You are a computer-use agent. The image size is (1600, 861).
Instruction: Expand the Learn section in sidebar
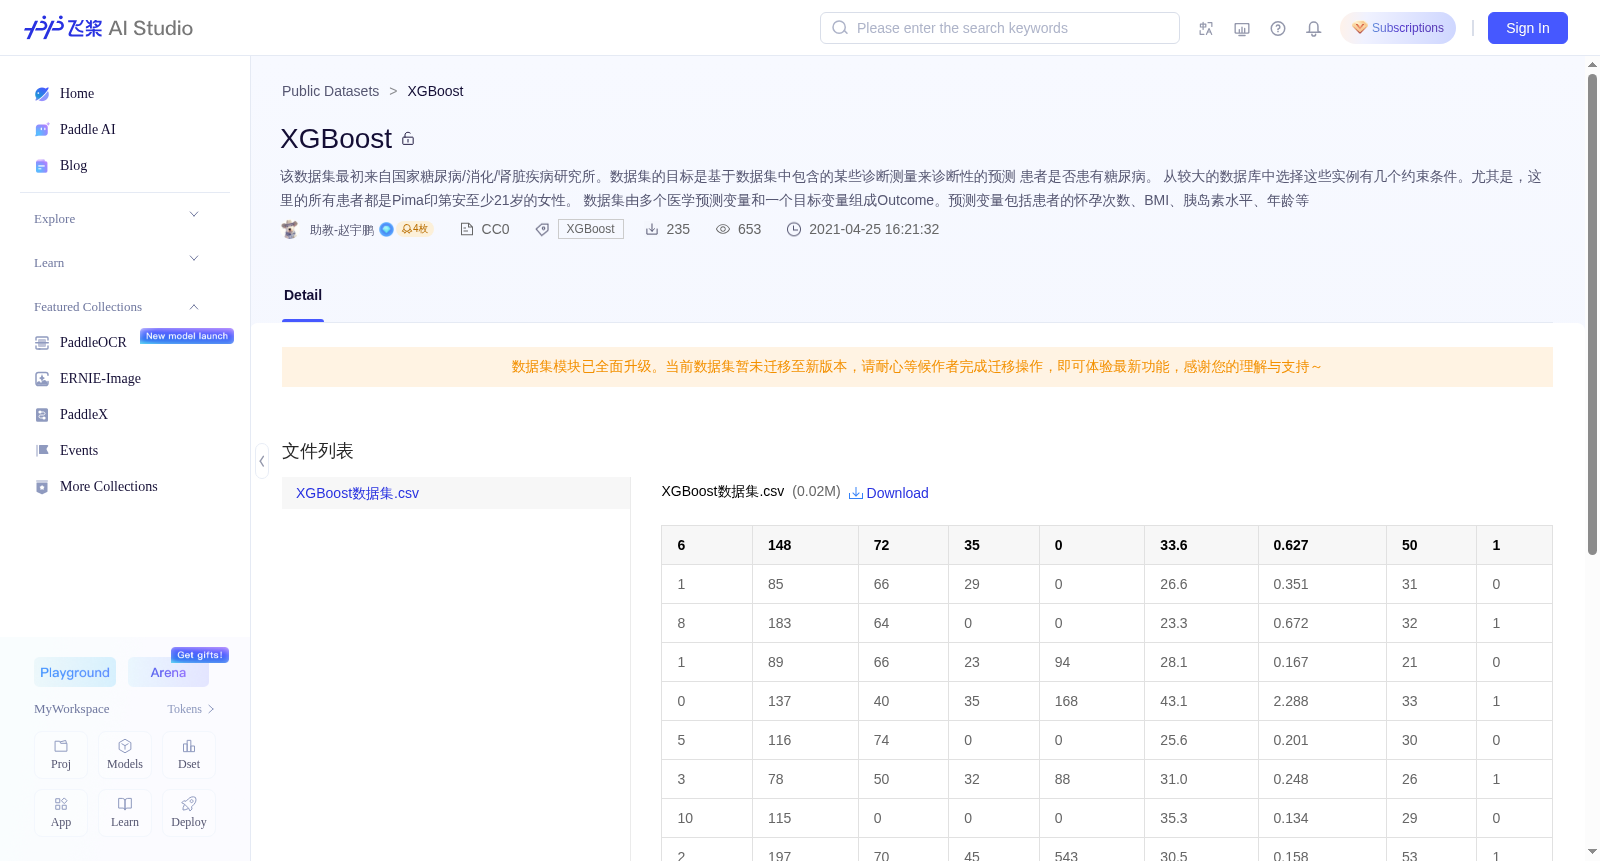pyautogui.click(x=194, y=259)
